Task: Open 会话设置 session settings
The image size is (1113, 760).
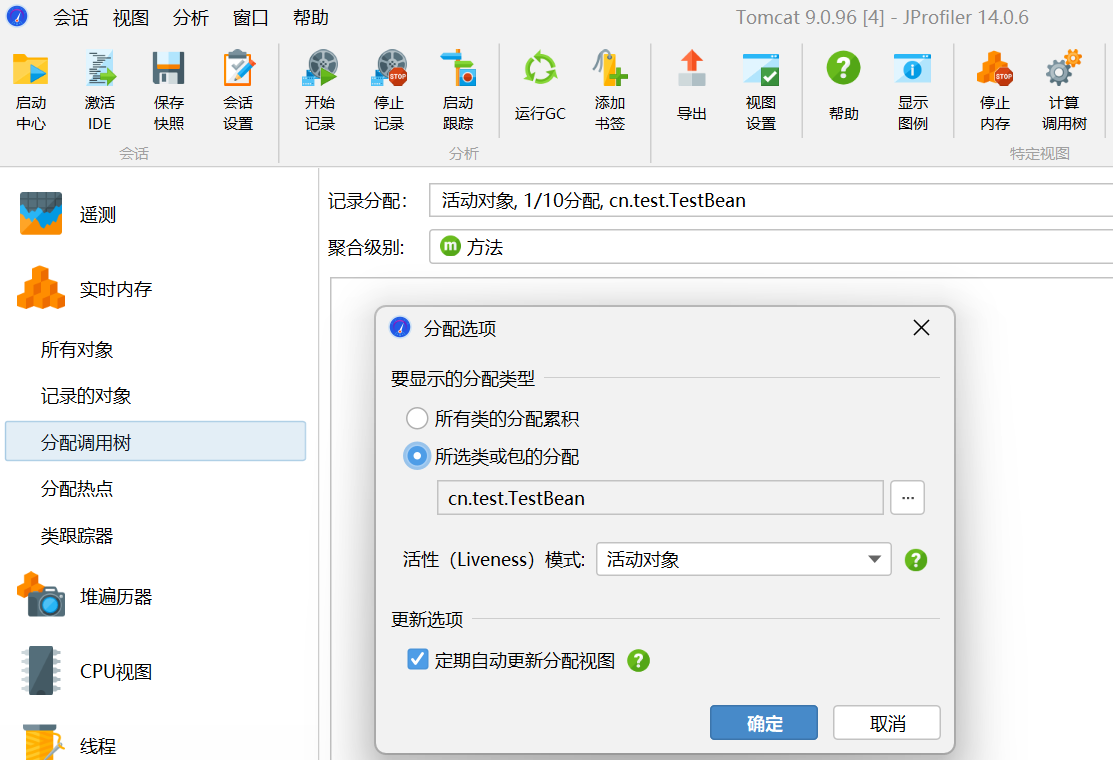Action: click(x=238, y=91)
